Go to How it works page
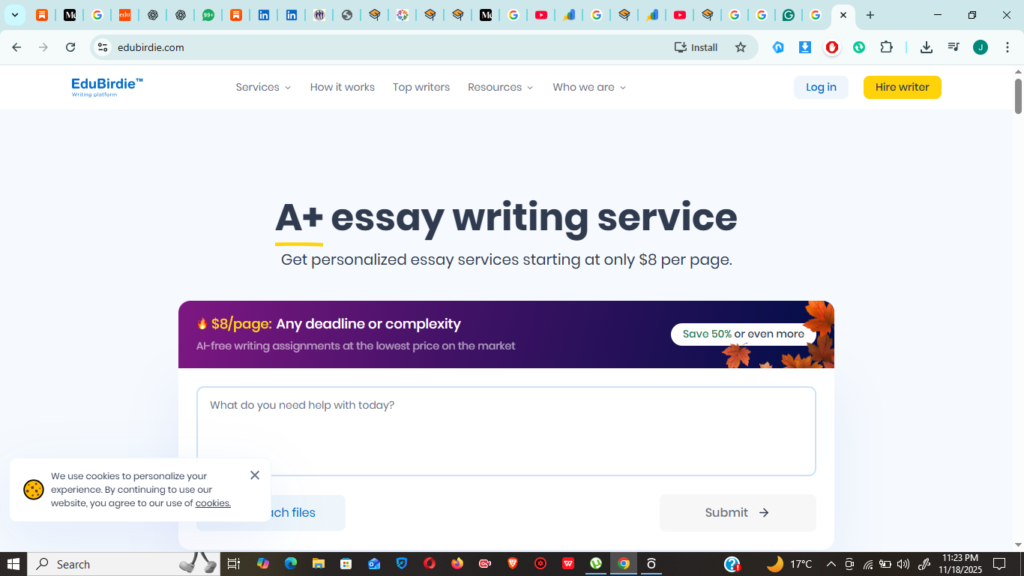 [342, 87]
